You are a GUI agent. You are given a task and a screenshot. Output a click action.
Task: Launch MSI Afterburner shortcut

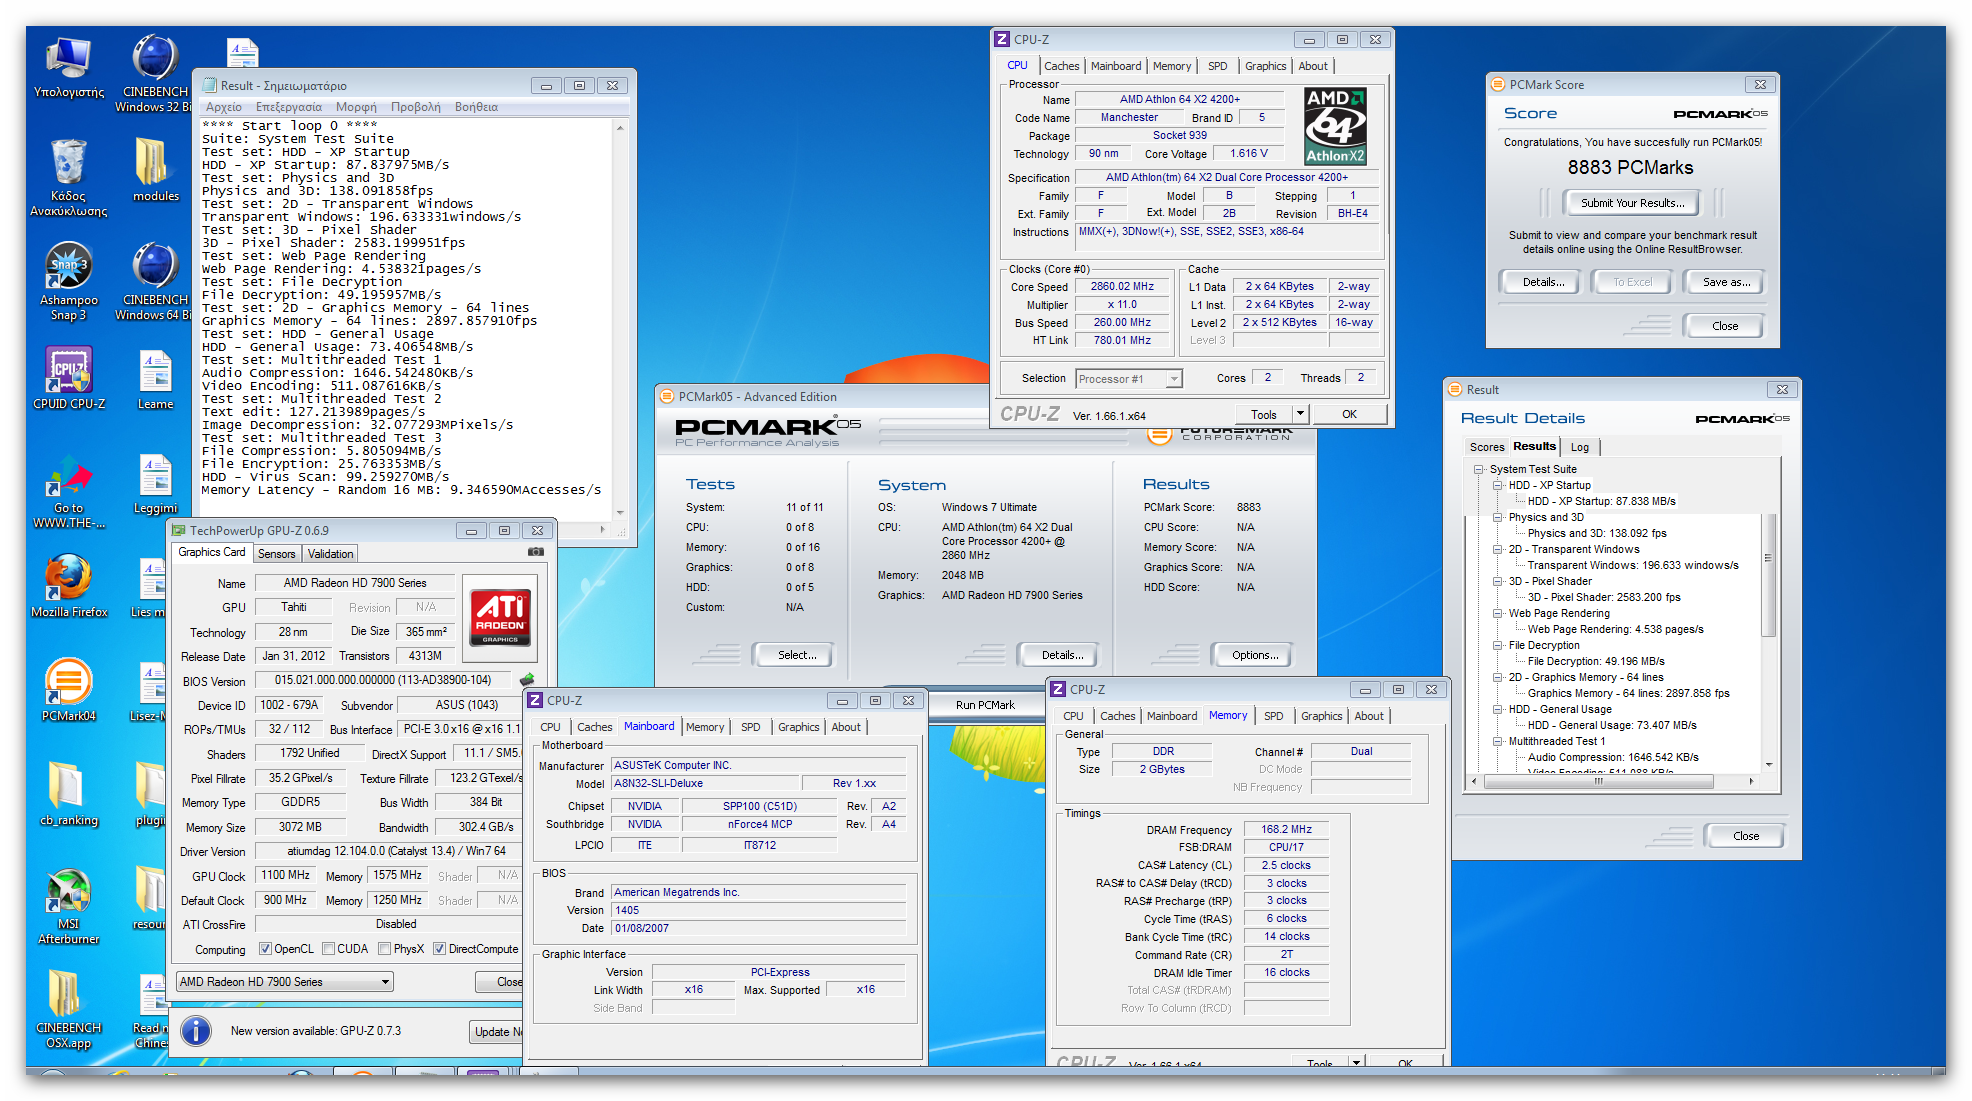point(68,906)
